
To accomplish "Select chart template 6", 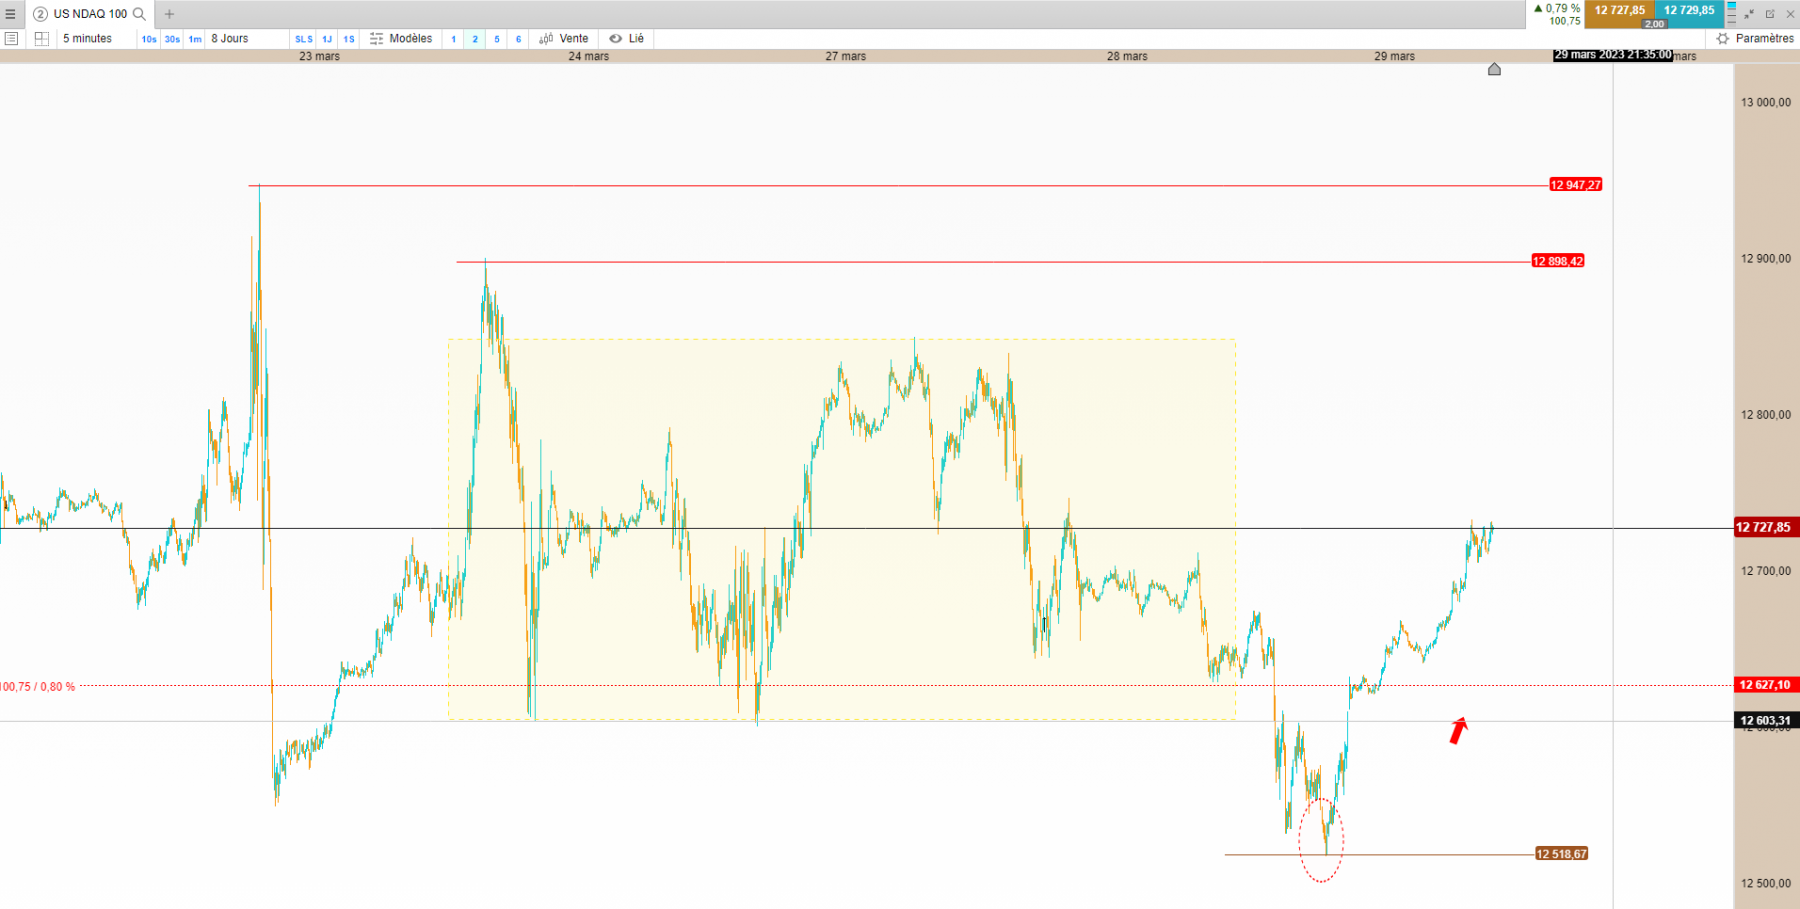I will [x=518, y=39].
